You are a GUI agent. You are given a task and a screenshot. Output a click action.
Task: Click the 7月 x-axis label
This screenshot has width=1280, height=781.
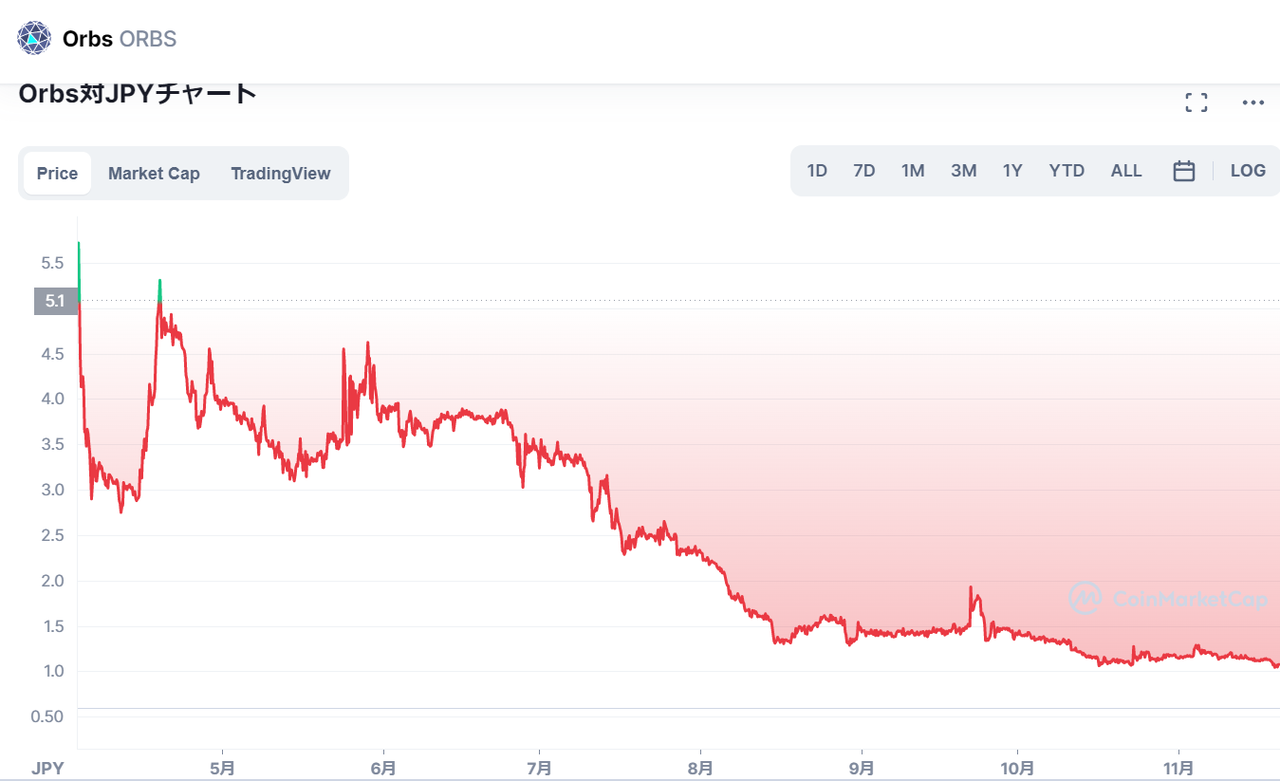coord(539,768)
